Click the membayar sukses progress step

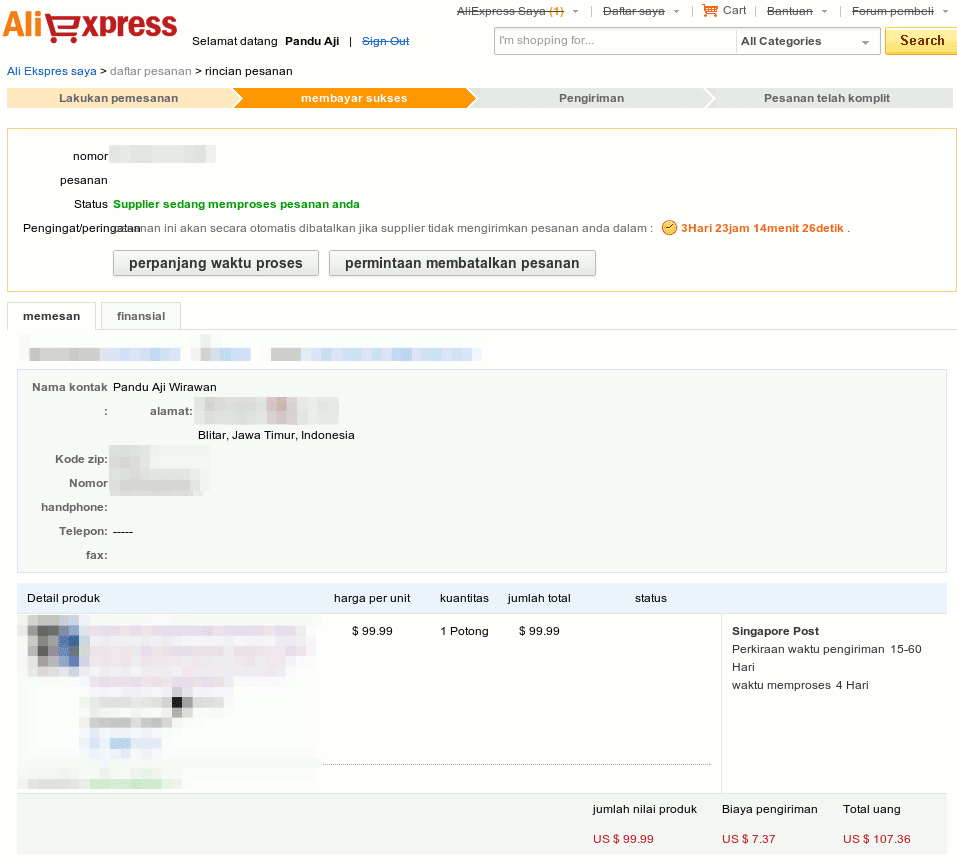point(354,98)
